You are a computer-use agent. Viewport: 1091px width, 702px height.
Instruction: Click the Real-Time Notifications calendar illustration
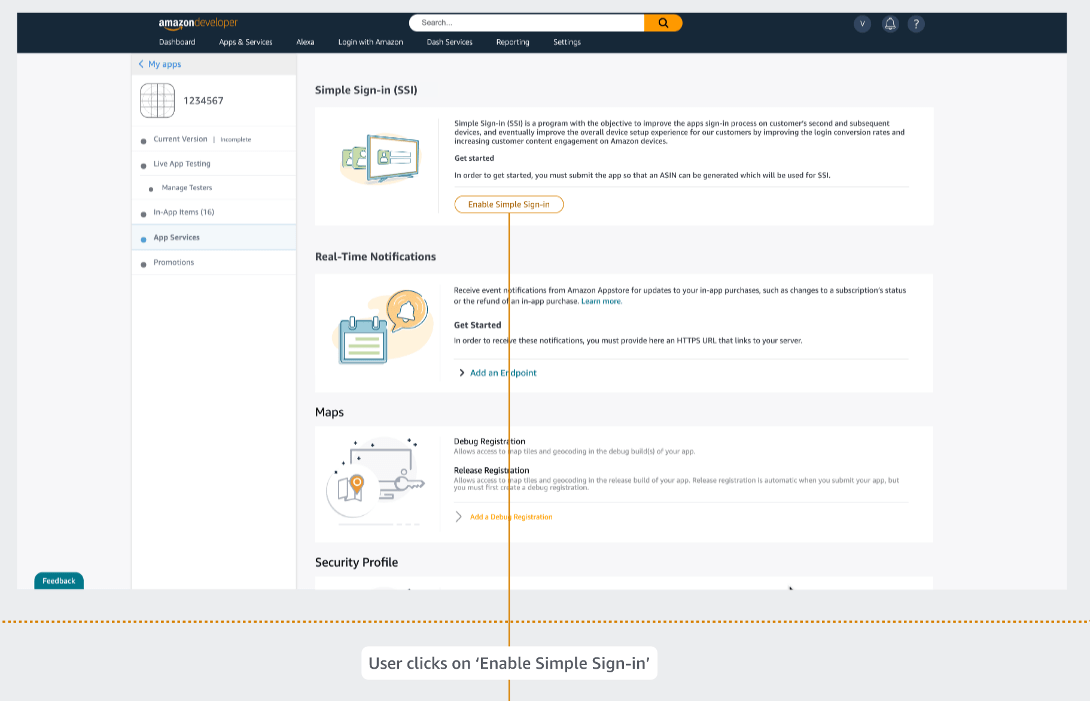[x=382, y=327]
